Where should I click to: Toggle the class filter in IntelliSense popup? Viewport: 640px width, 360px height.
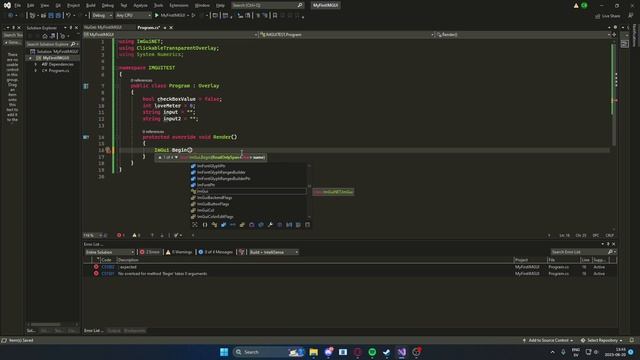click(214, 225)
